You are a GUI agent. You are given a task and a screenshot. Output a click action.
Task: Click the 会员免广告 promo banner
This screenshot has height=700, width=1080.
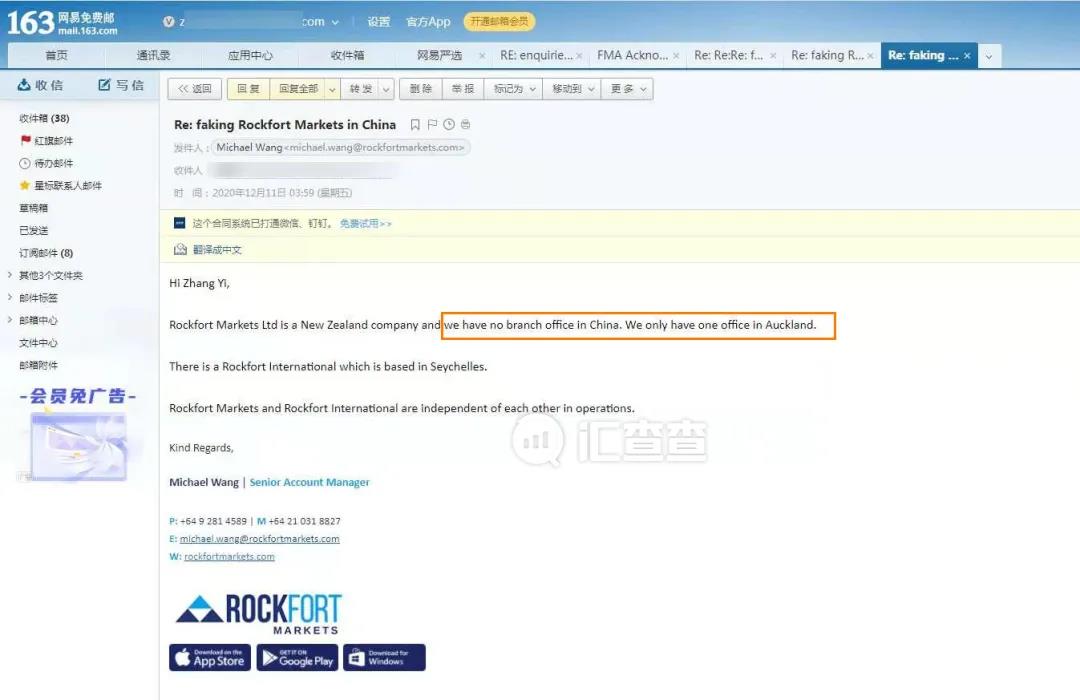(x=78, y=434)
